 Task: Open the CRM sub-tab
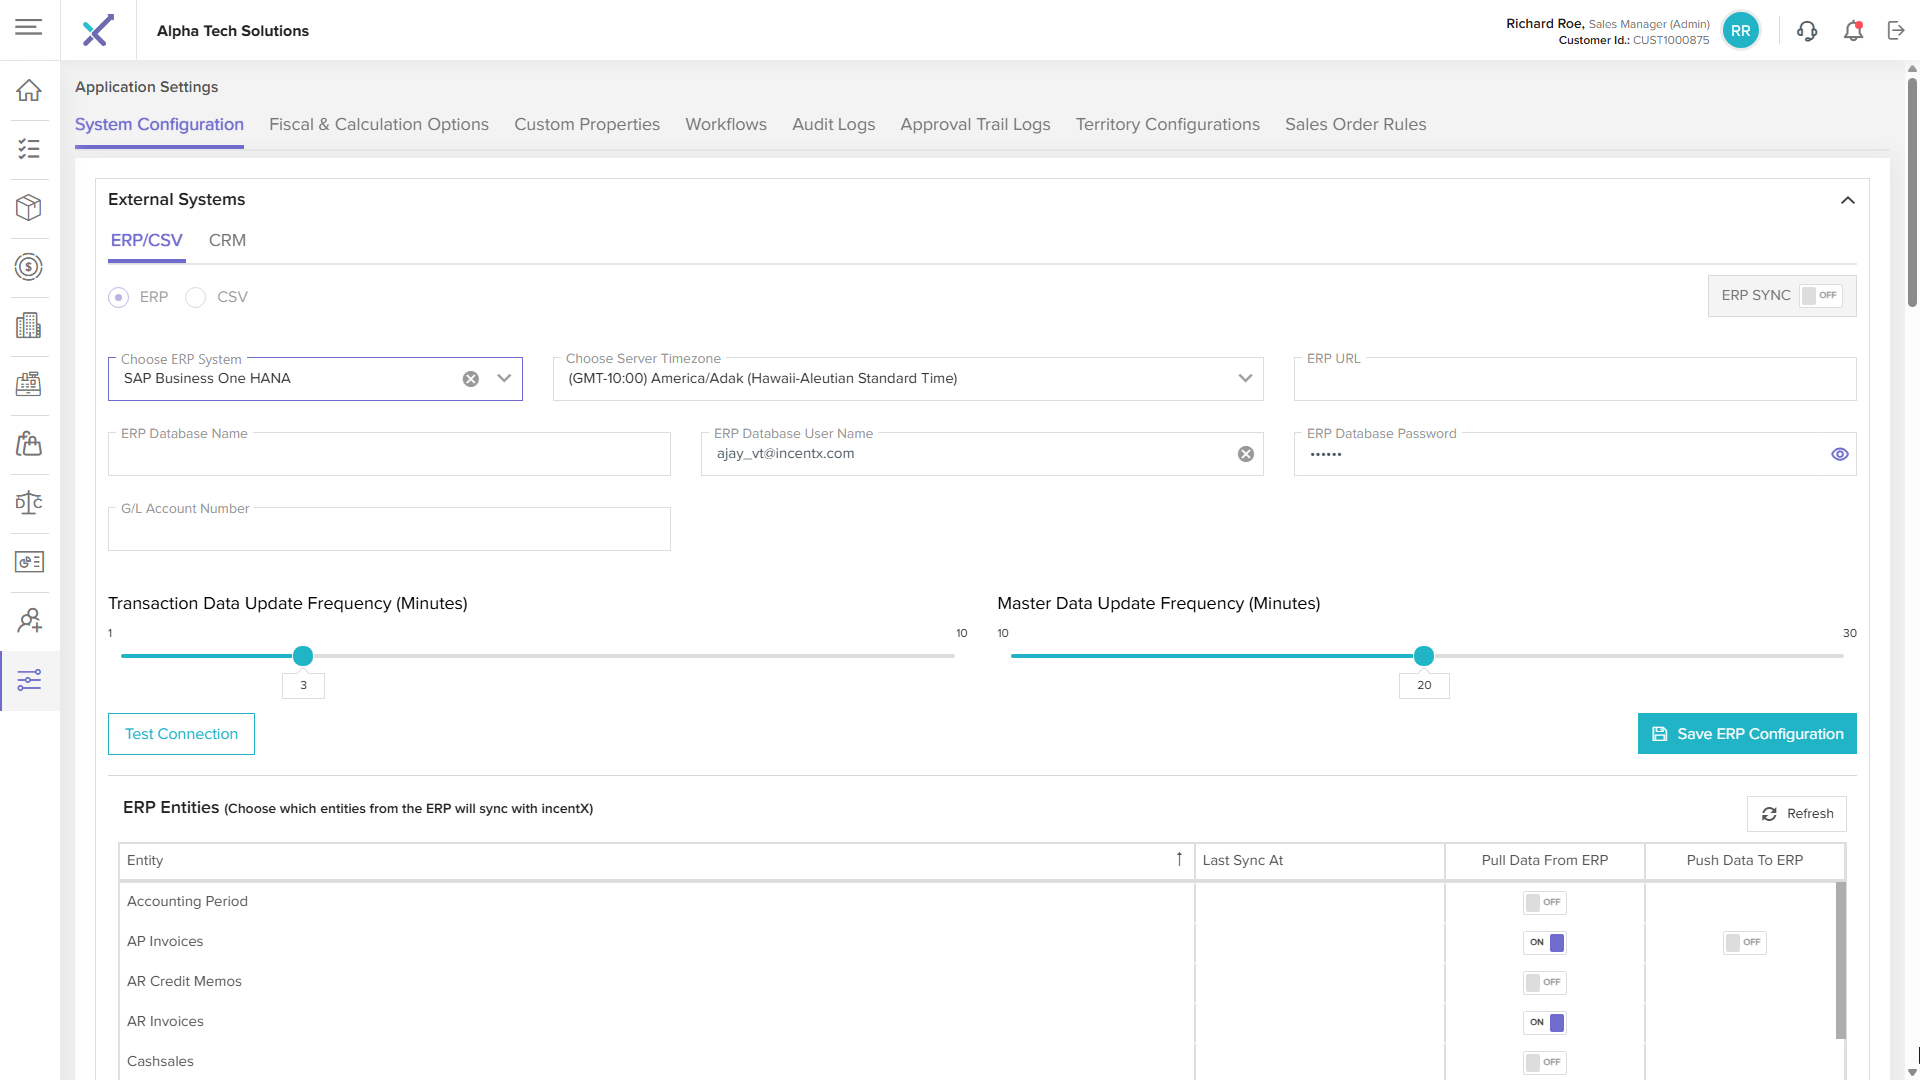coord(227,241)
